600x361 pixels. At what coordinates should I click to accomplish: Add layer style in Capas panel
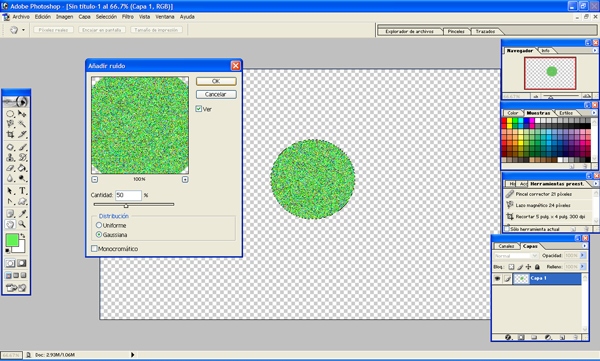(508, 337)
